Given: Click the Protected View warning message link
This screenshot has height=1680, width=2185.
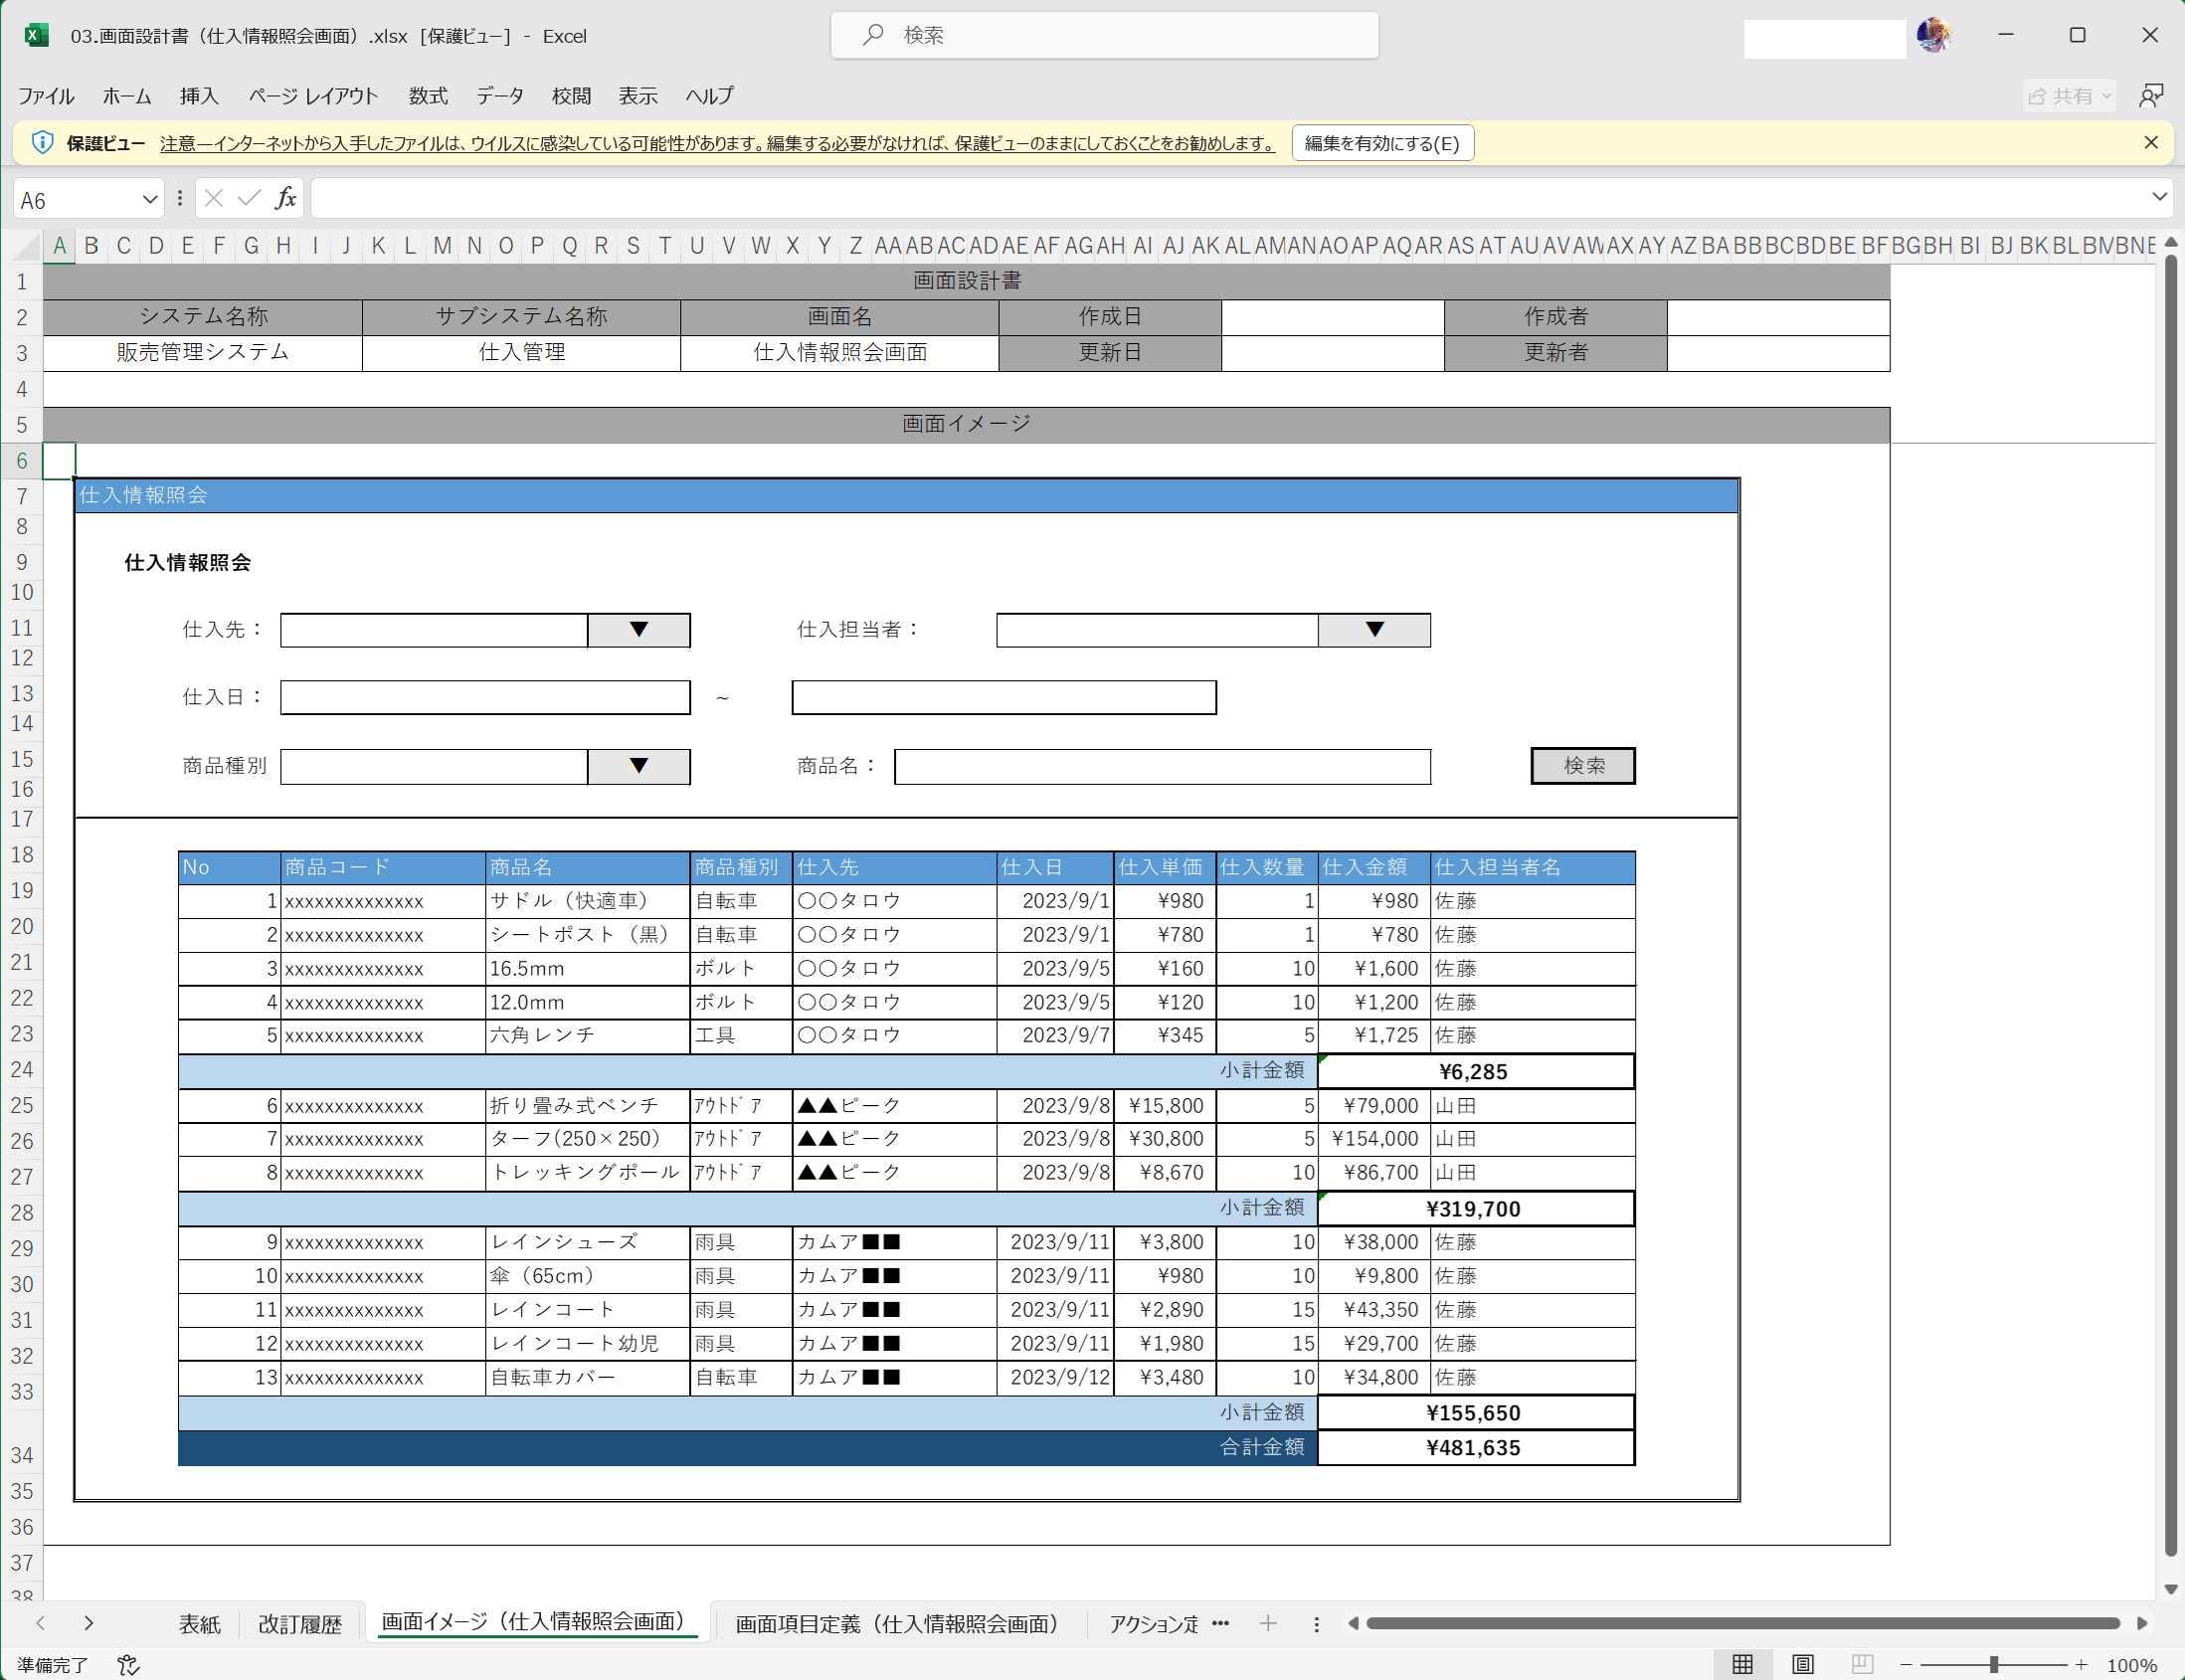Looking at the screenshot, I should pyautogui.click(x=717, y=143).
